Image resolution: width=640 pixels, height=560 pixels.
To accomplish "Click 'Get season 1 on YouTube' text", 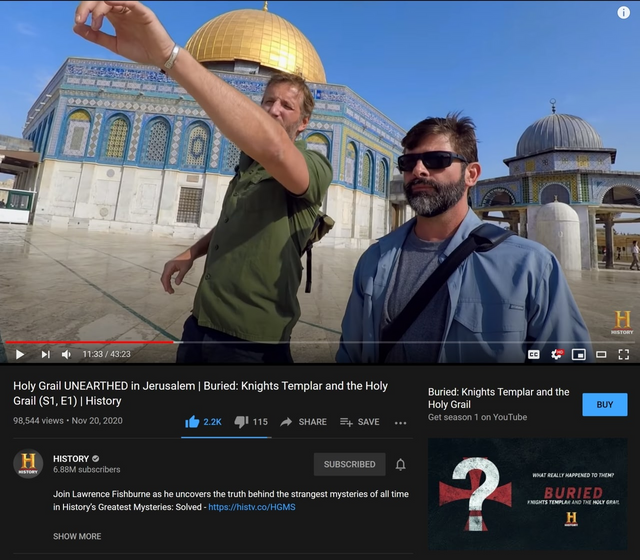I will 477,417.
